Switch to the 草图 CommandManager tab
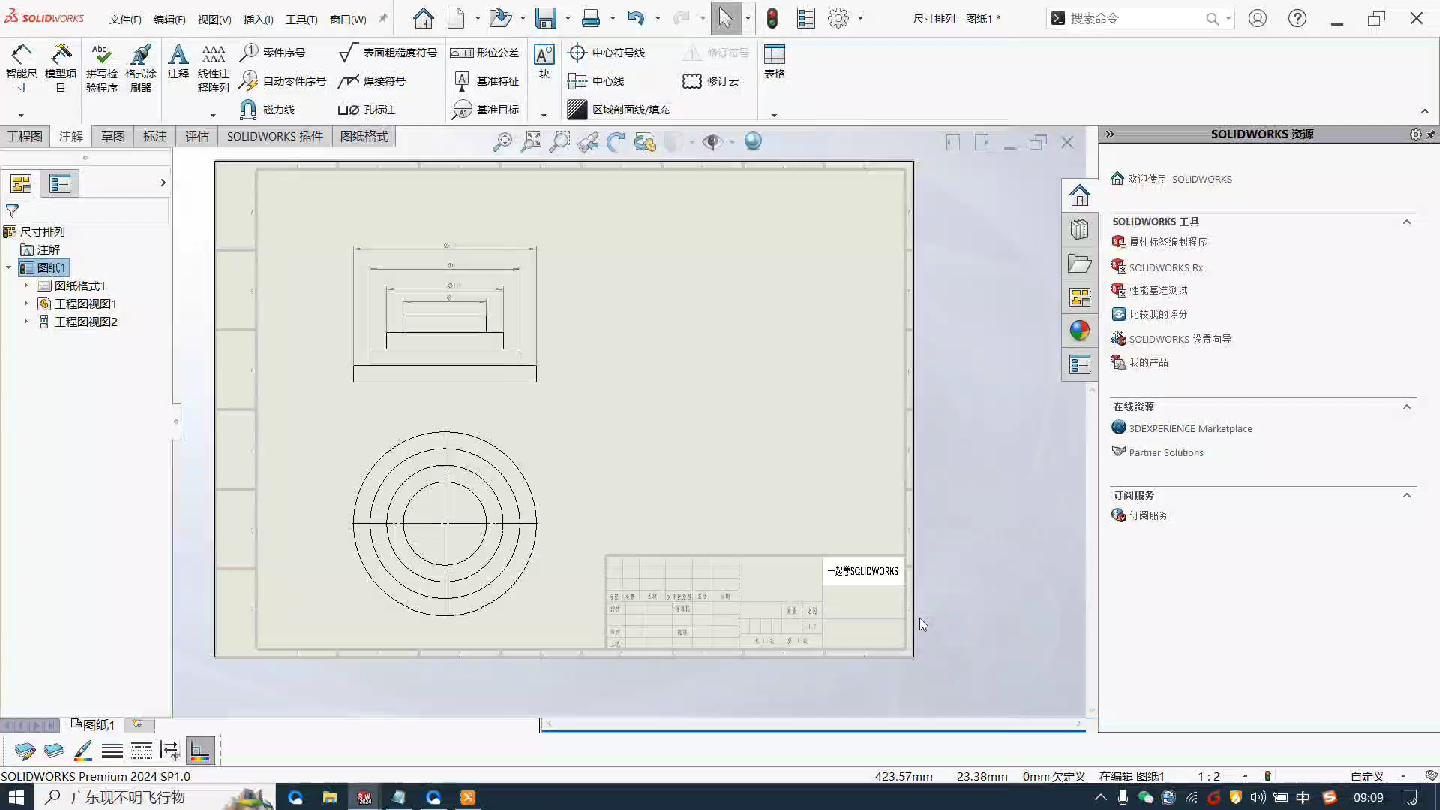This screenshot has width=1440, height=810. [111, 136]
